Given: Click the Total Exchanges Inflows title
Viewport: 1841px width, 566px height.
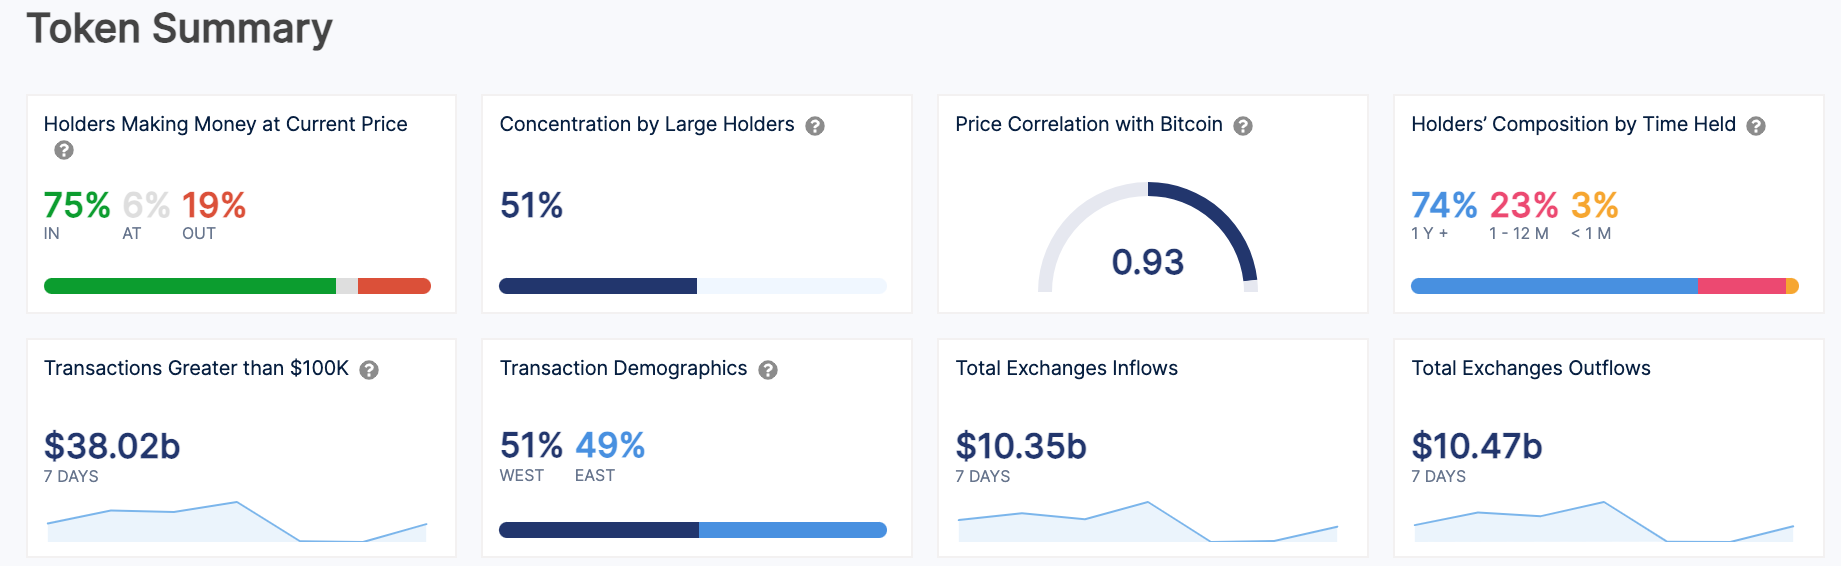Looking at the screenshot, I should point(1066,368).
